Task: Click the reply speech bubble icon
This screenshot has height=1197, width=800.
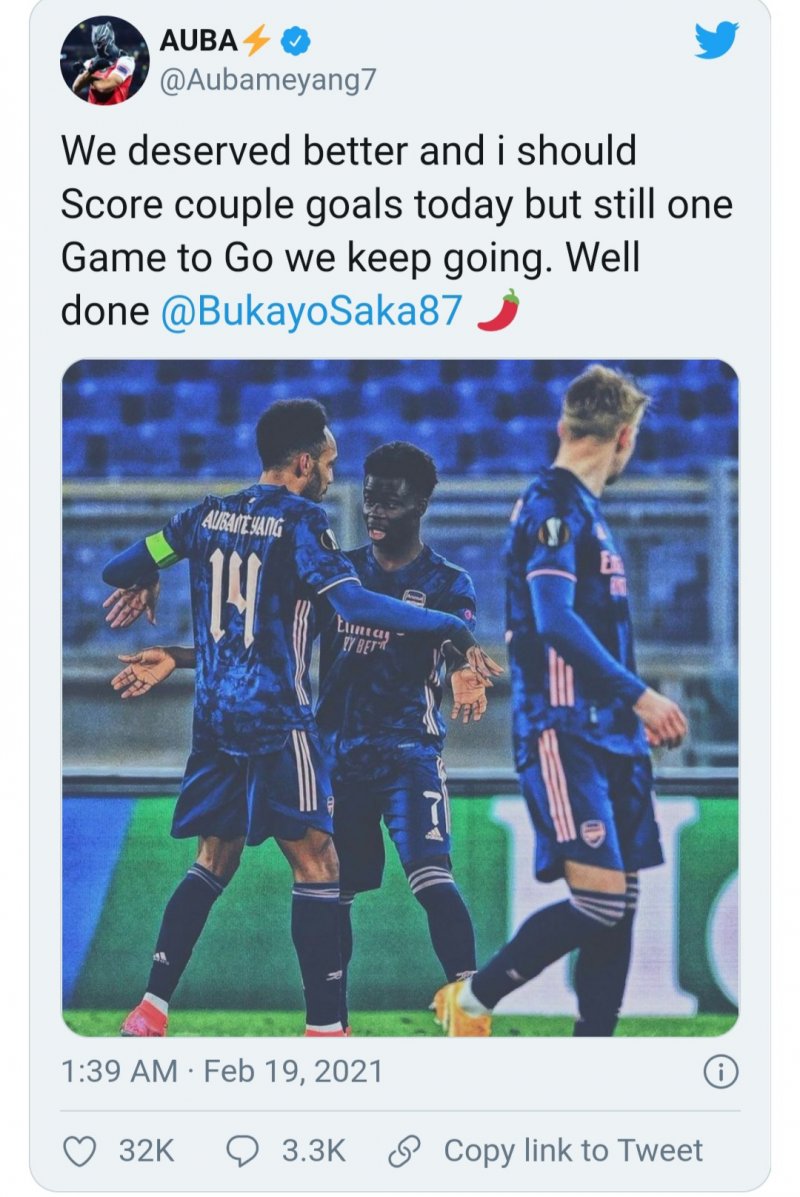Action: [x=244, y=1151]
